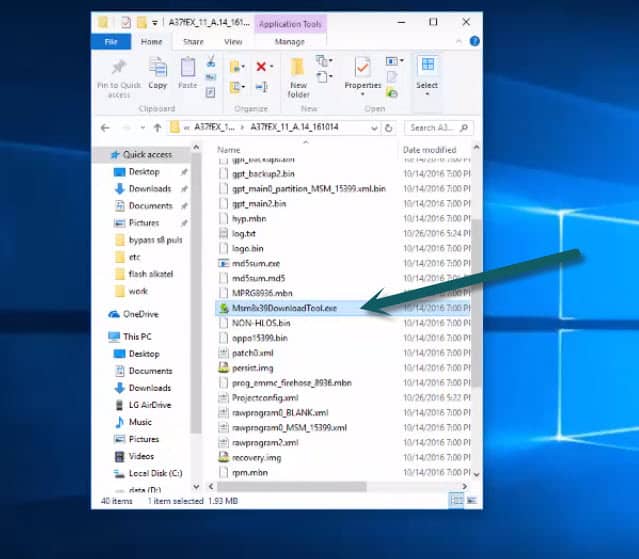This screenshot has height=559, width=639.
Task: Open LG AirDrive in navigation pane
Action: pos(150,405)
